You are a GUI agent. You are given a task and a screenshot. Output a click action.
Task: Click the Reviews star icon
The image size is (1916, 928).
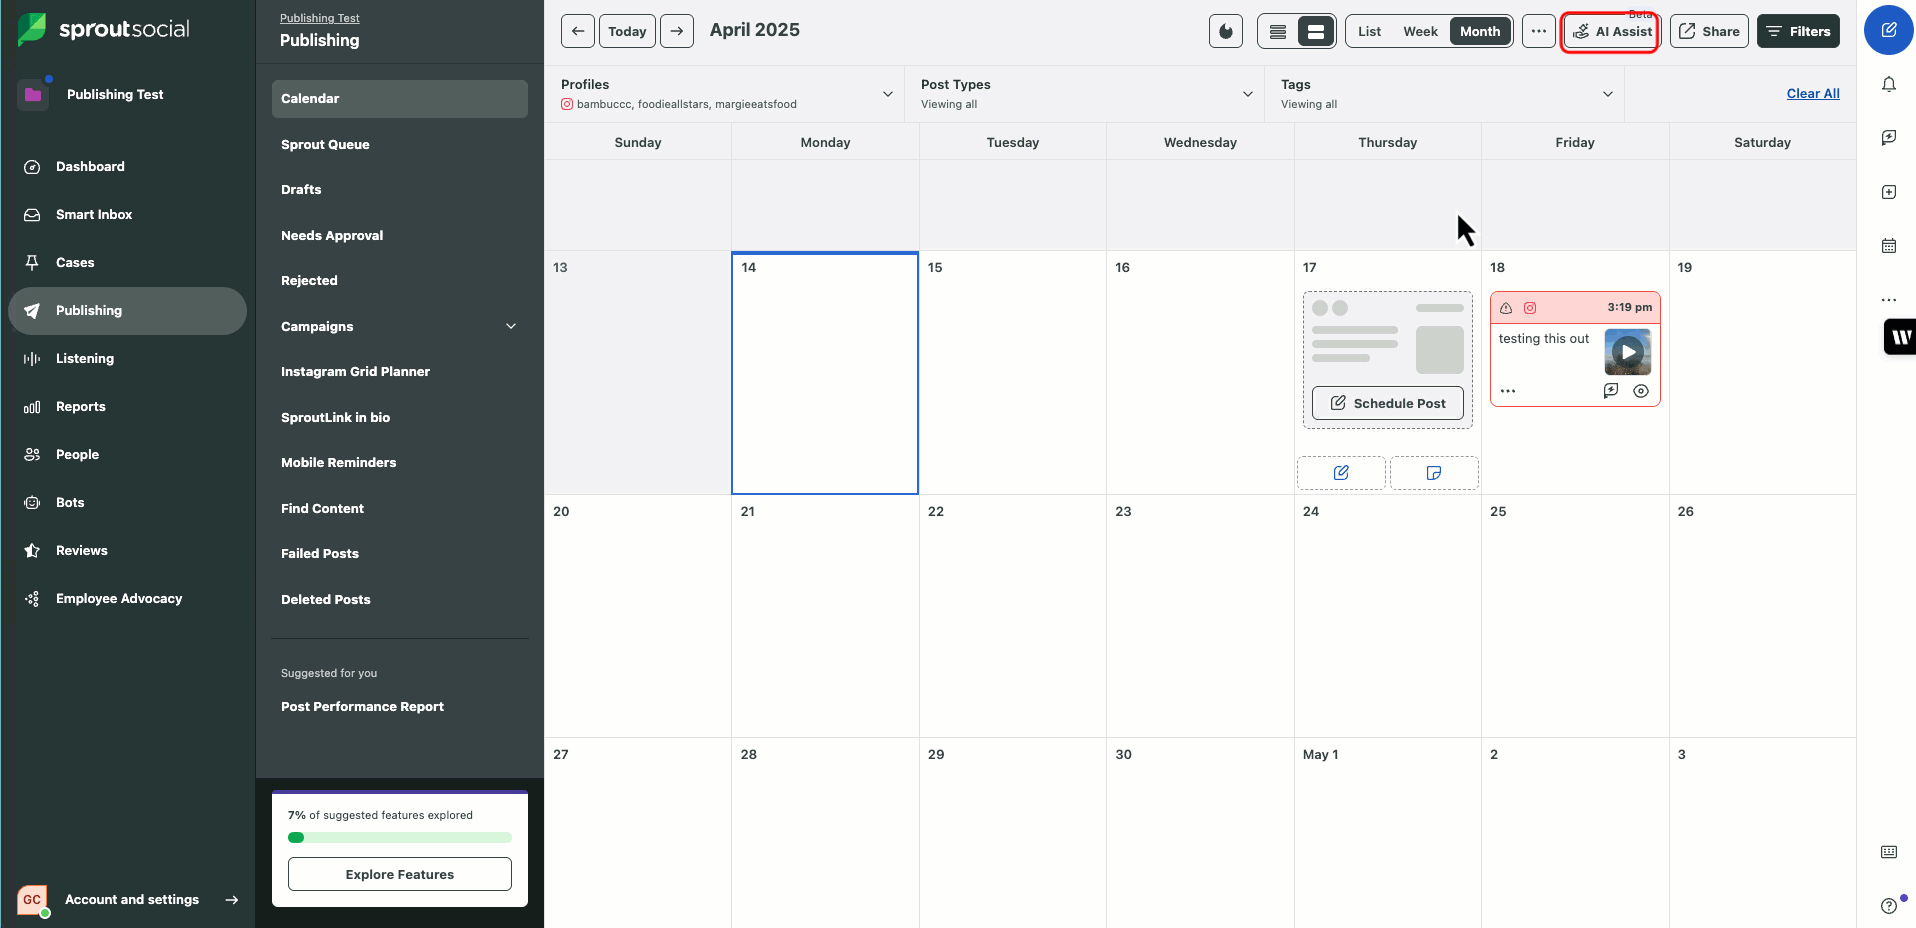click(32, 551)
